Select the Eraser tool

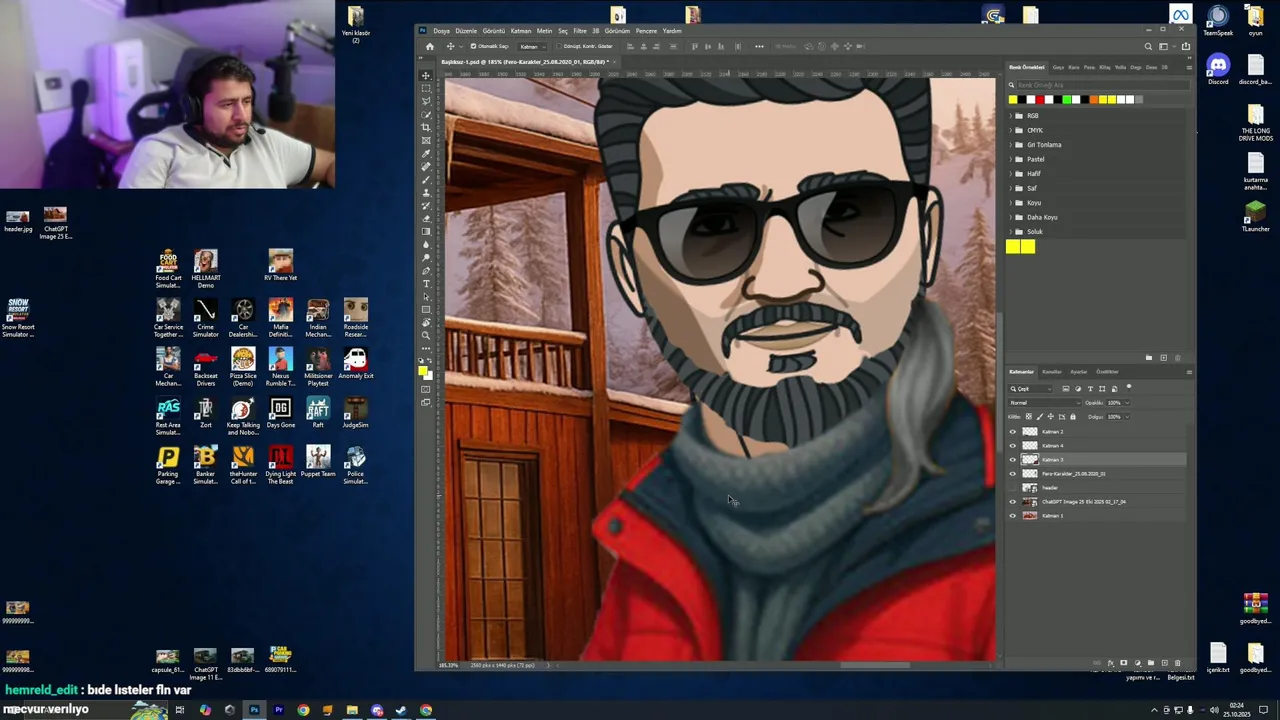pos(426,218)
